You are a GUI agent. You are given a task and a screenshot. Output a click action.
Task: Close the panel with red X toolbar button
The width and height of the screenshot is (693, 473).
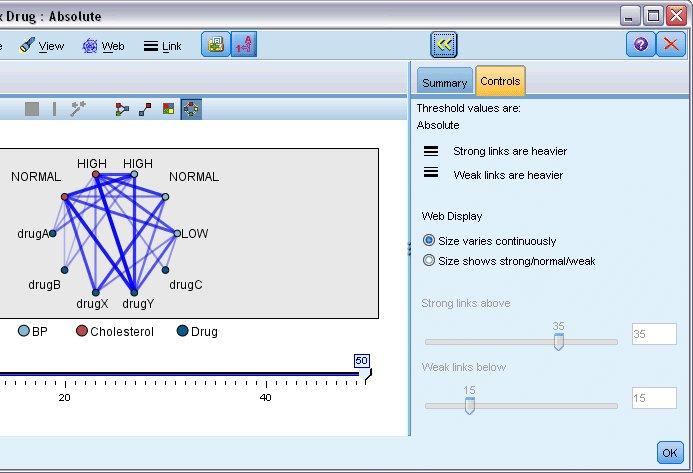tap(671, 44)
